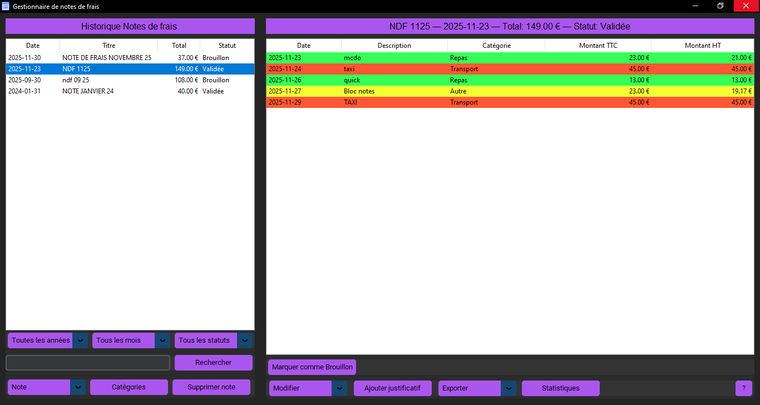
Task: Focus the search text field
Action: coord(88,363)
